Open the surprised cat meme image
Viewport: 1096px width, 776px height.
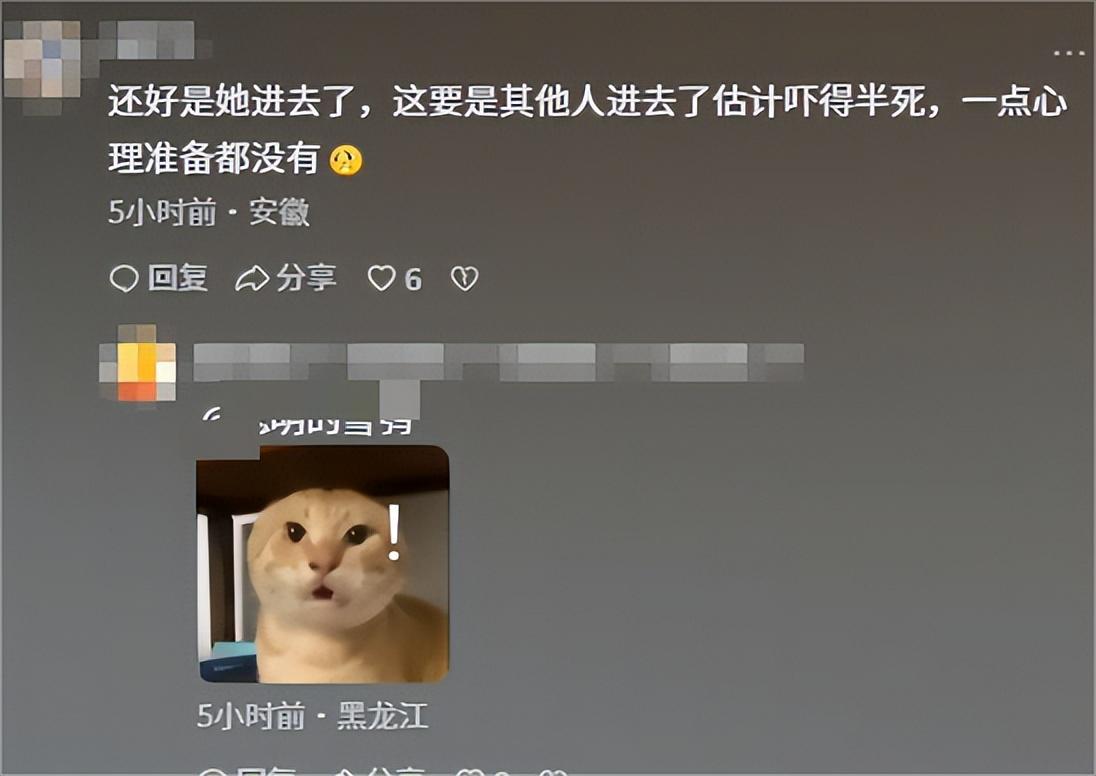pyautogui.click(x=323, y=563)
